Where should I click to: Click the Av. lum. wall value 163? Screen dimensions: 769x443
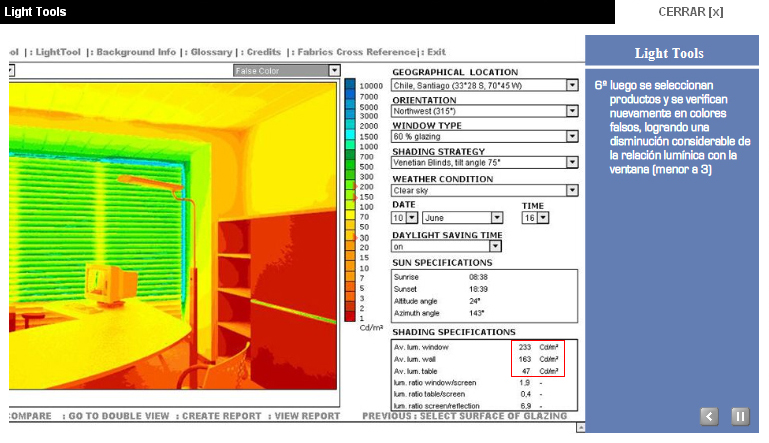(x=525, y=359)
